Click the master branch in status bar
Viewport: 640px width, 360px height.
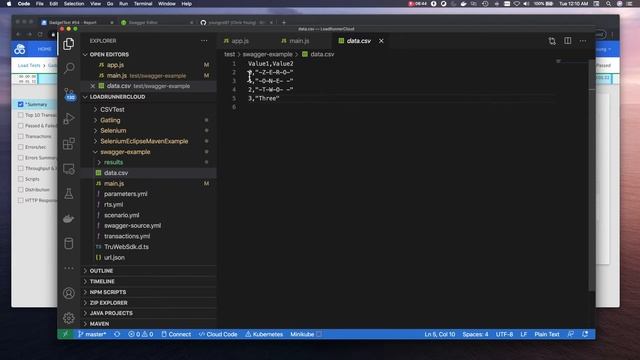[92, 334]
